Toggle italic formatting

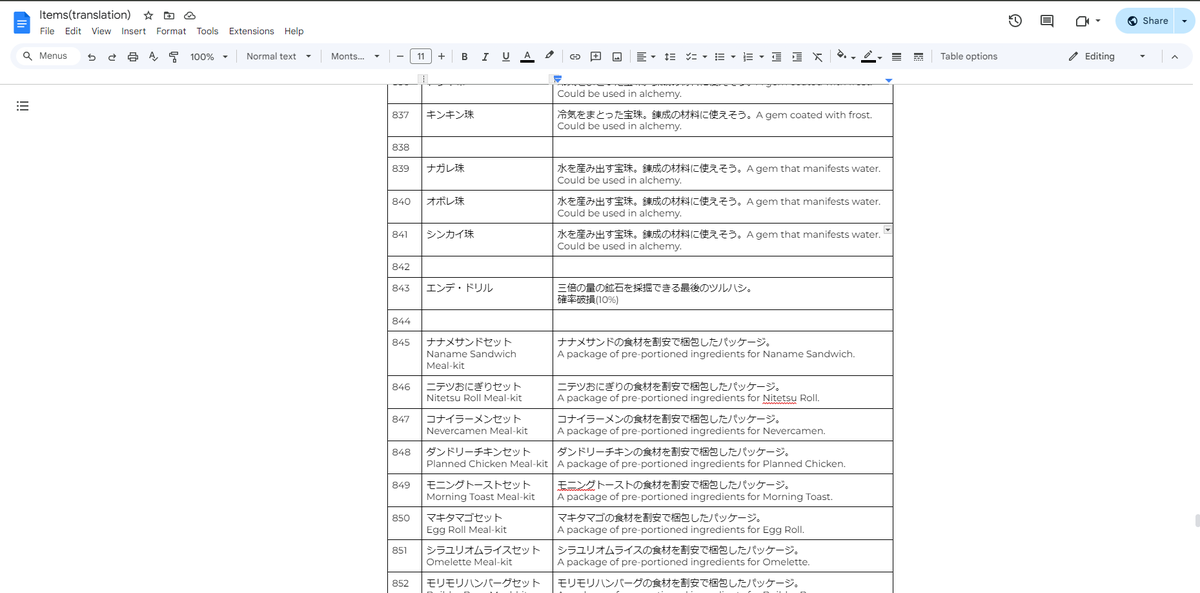(x=485, y=56)
